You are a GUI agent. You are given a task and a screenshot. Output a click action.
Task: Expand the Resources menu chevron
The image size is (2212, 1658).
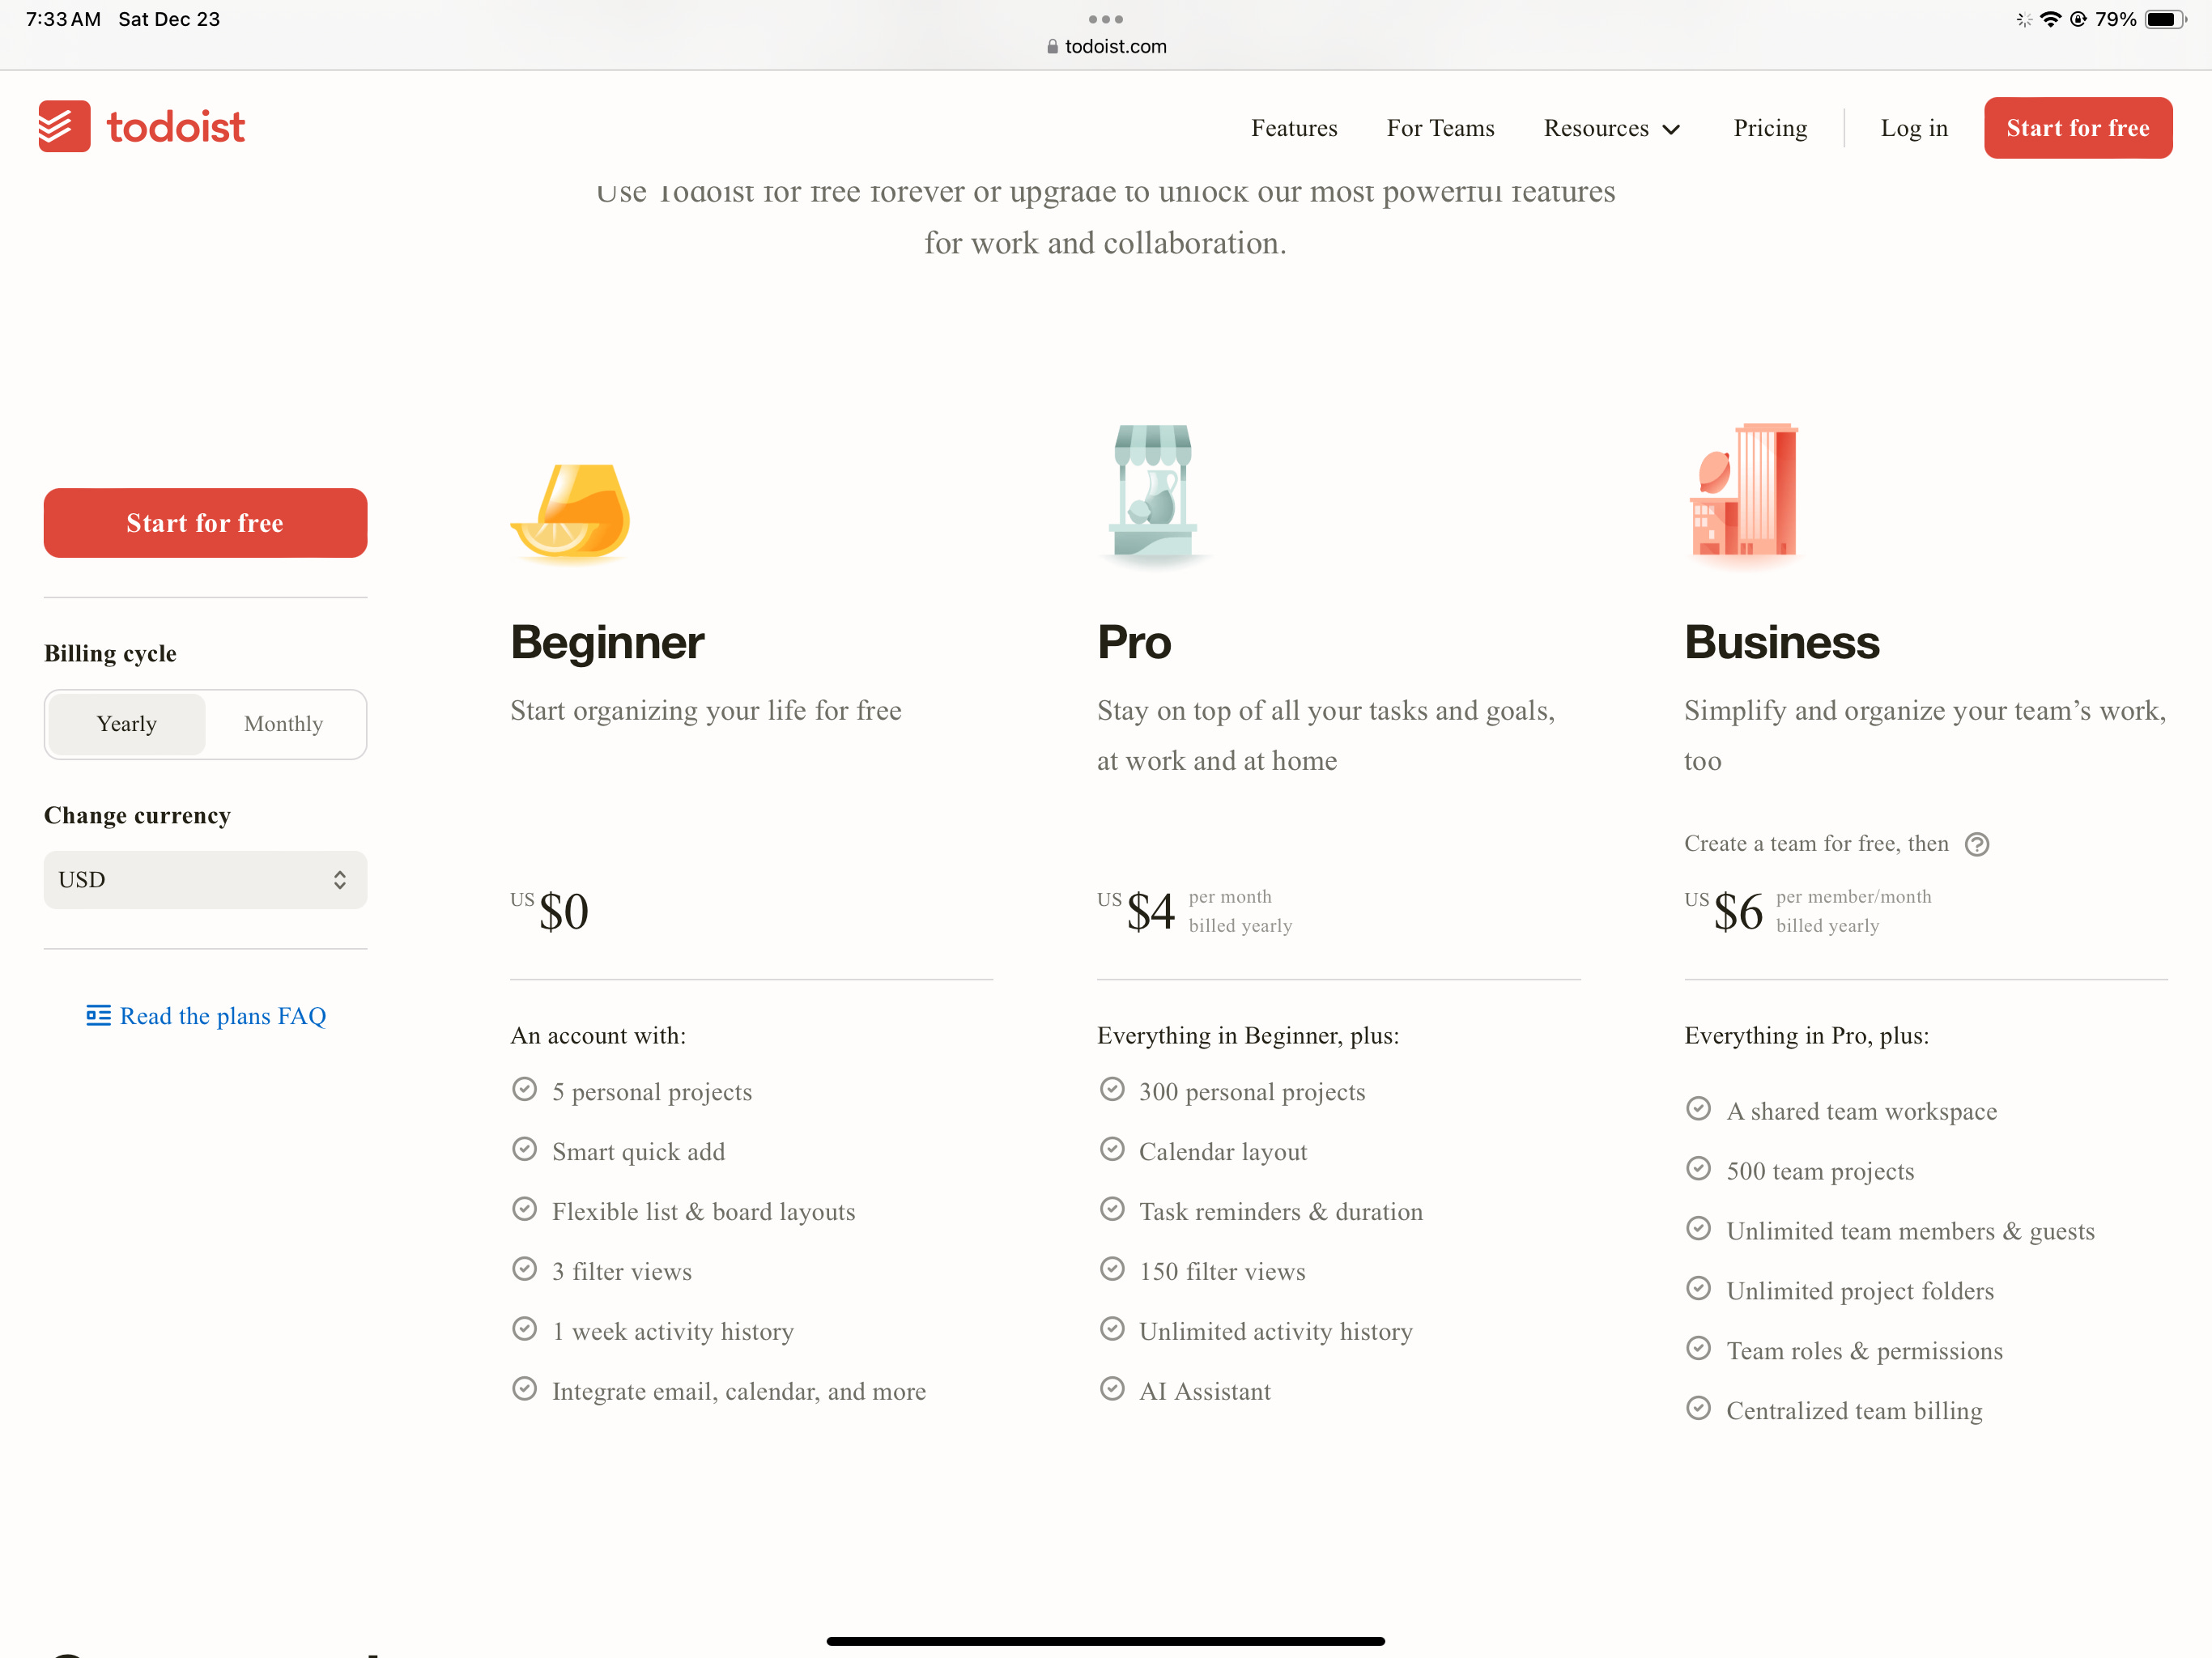click(1671, 130)
